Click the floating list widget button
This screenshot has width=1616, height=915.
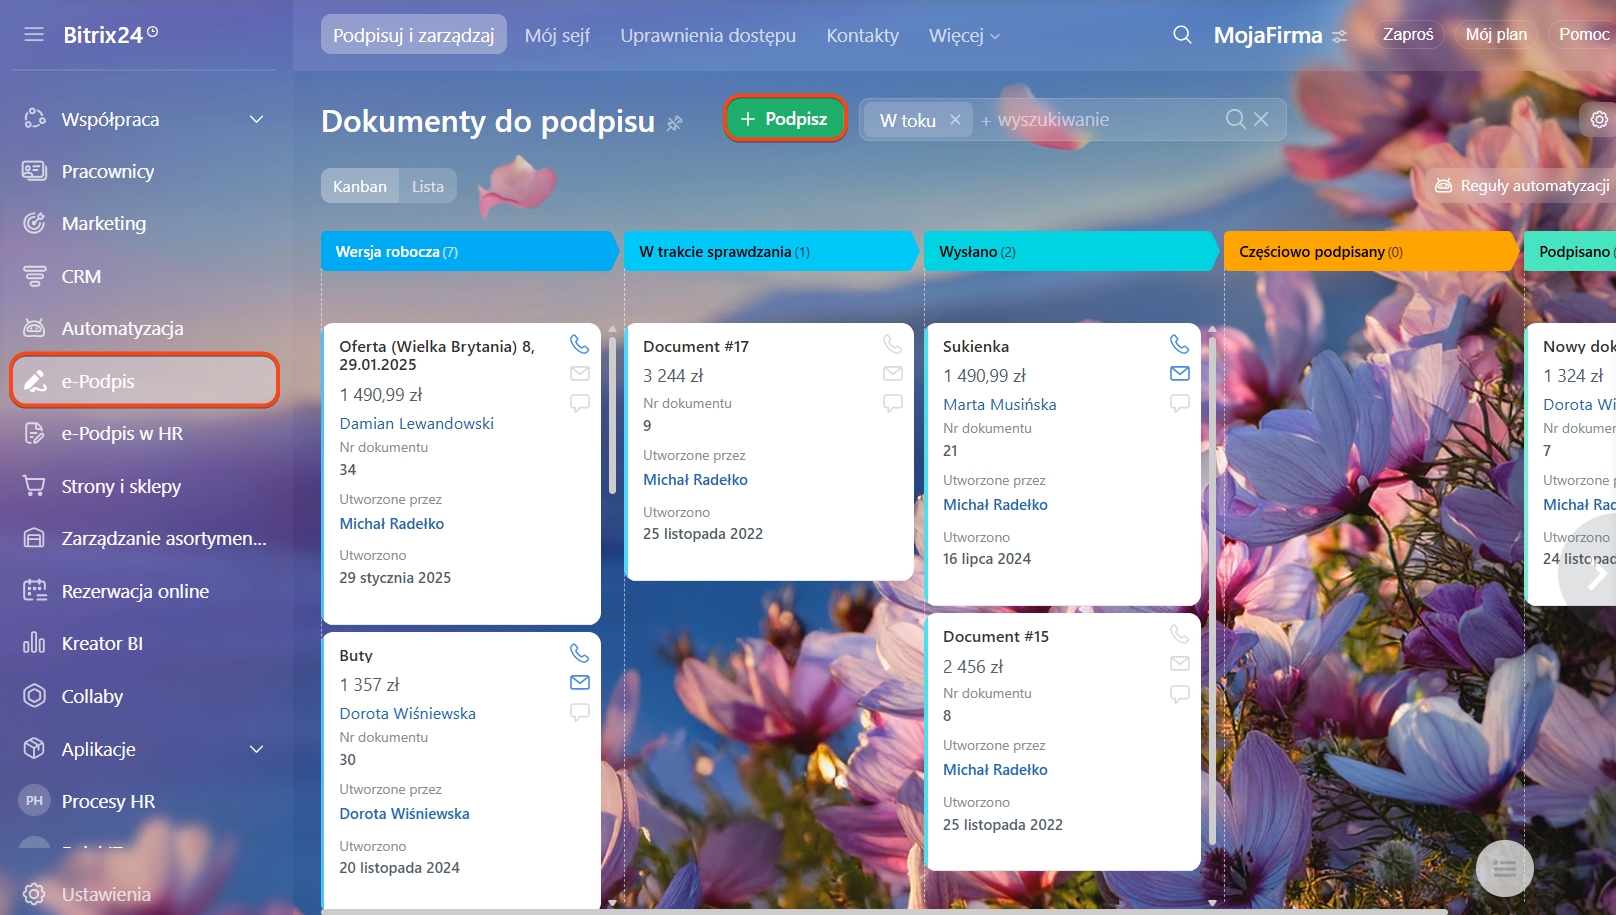click(x=1504, y=869)
